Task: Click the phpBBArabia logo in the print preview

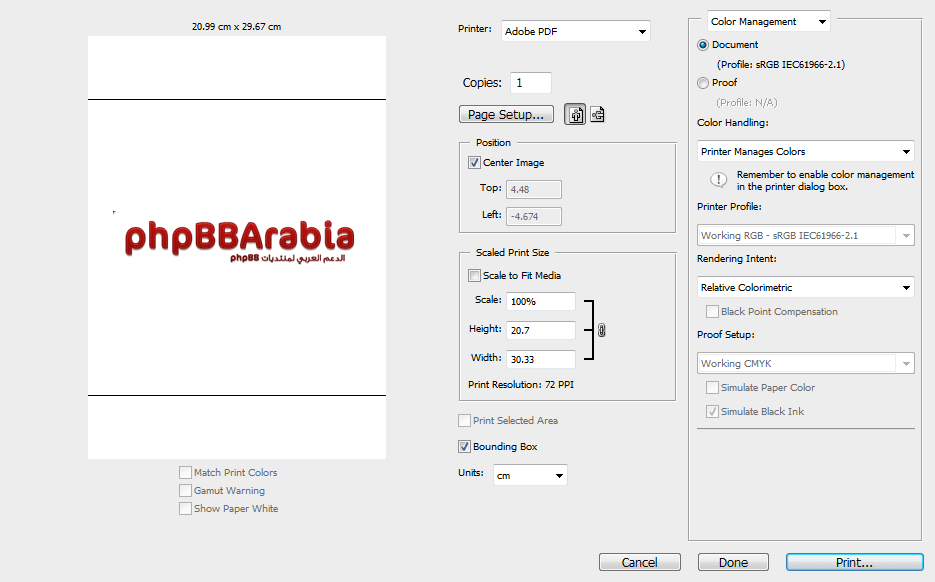Action: (x=239, y=241)
